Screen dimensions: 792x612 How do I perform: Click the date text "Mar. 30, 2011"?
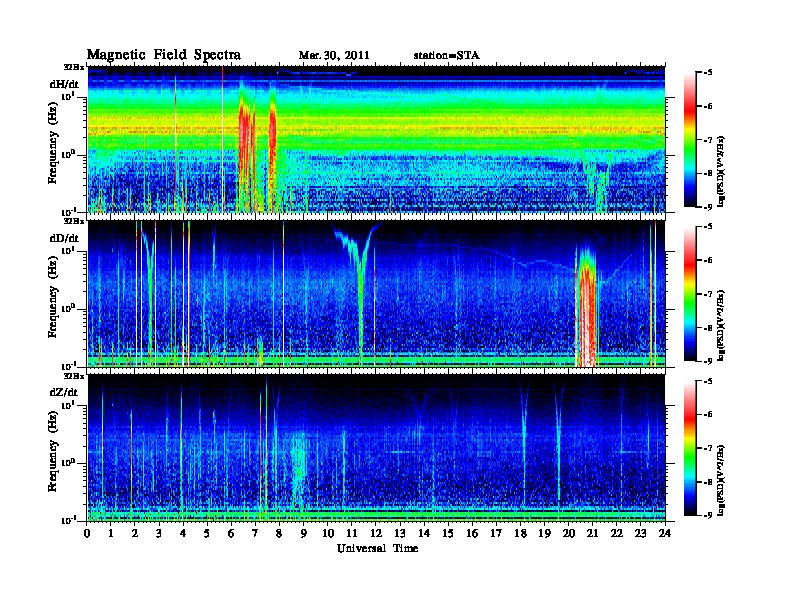(x=334, y=55)
